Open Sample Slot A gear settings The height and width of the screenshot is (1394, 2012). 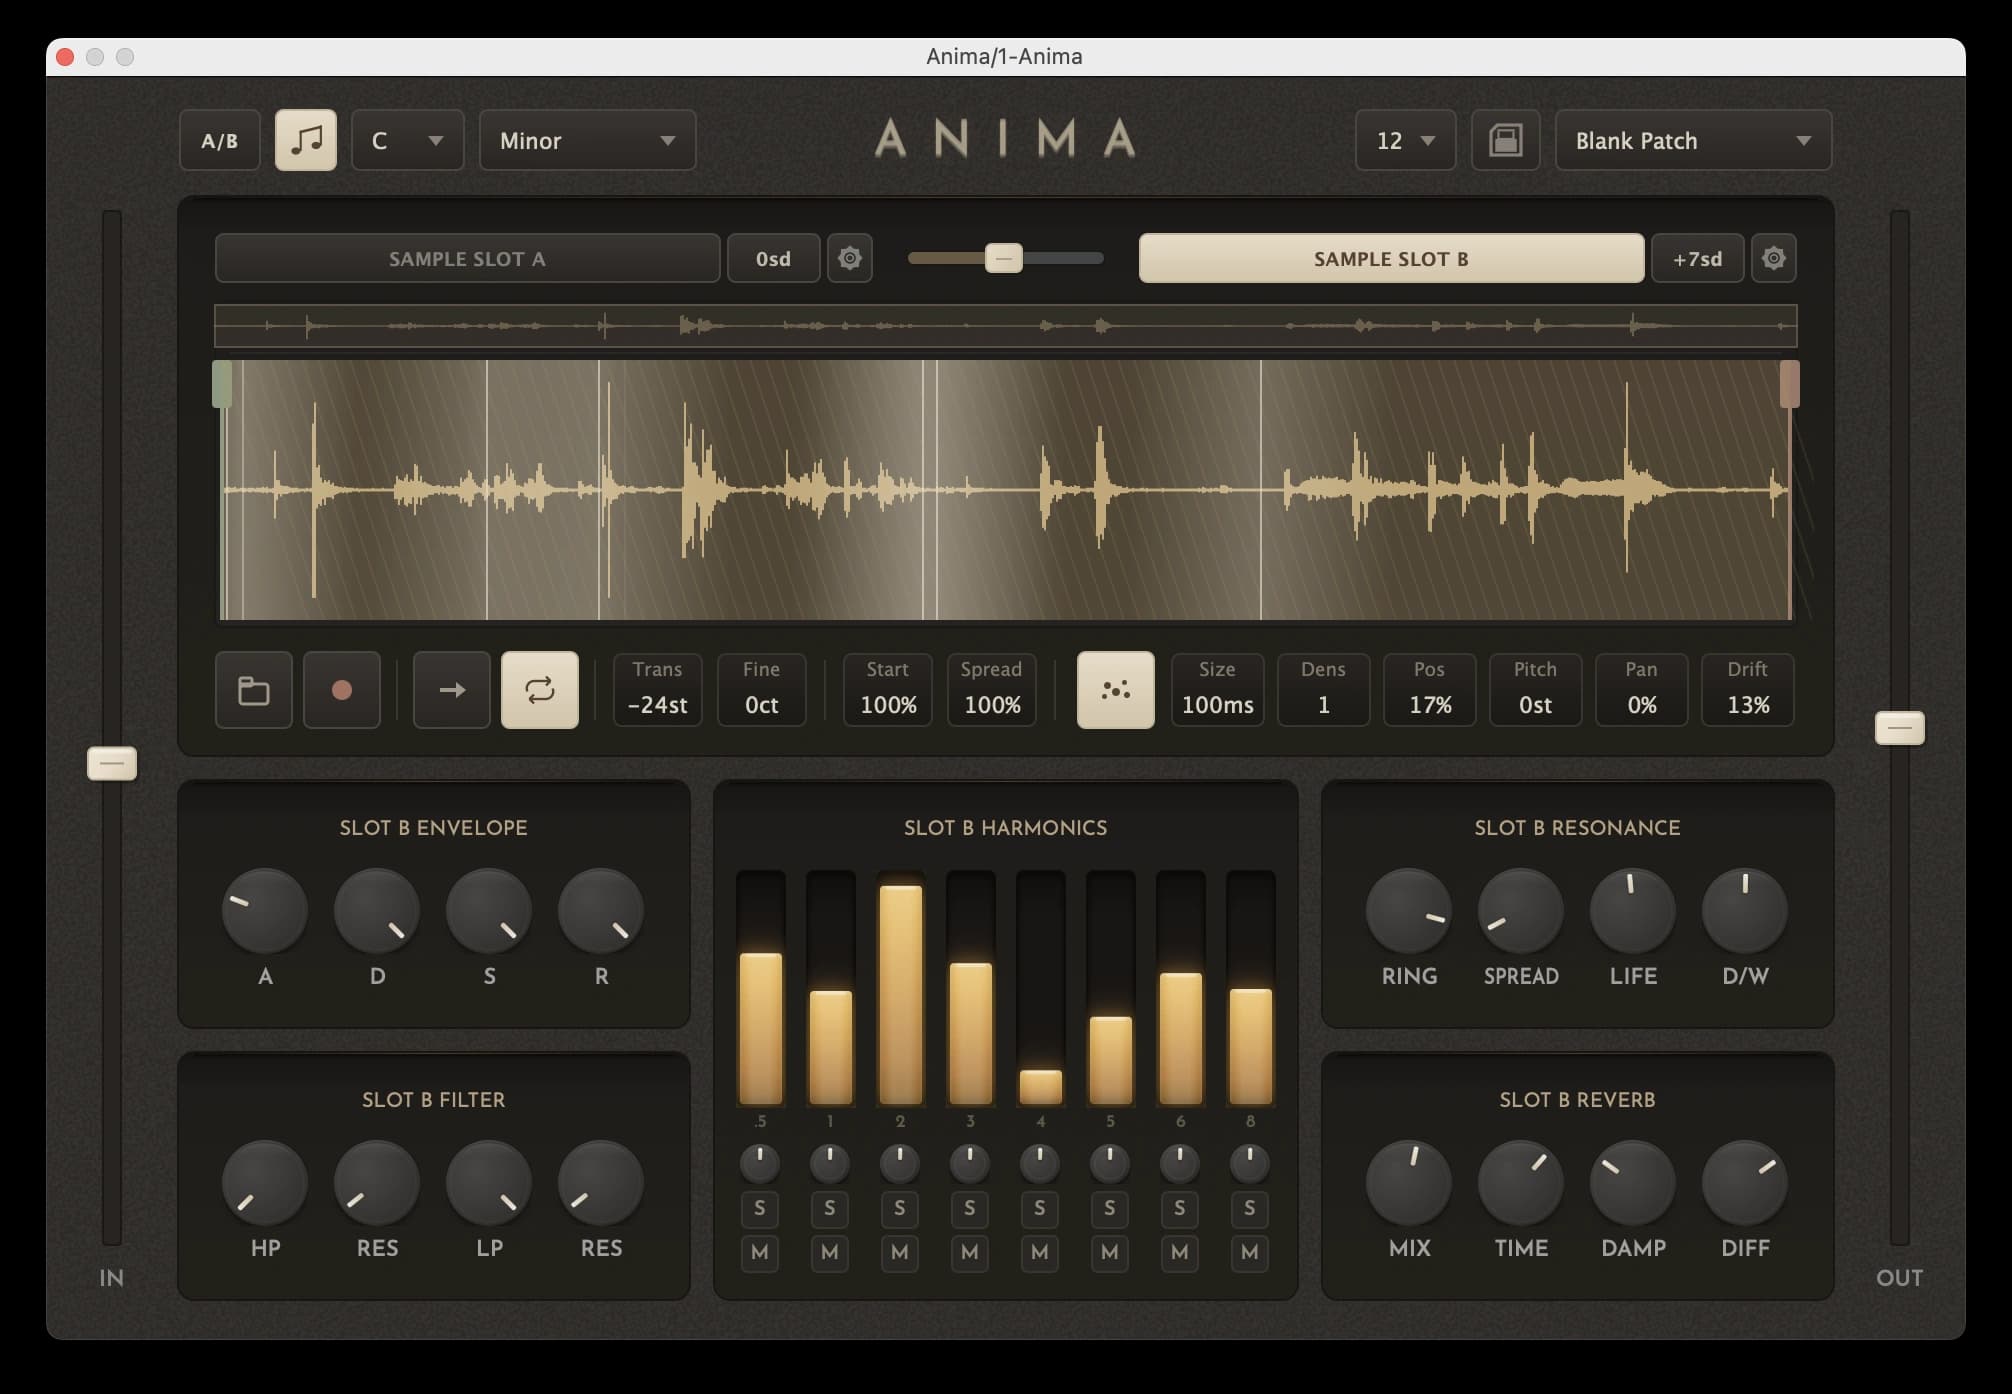point(850,258)
